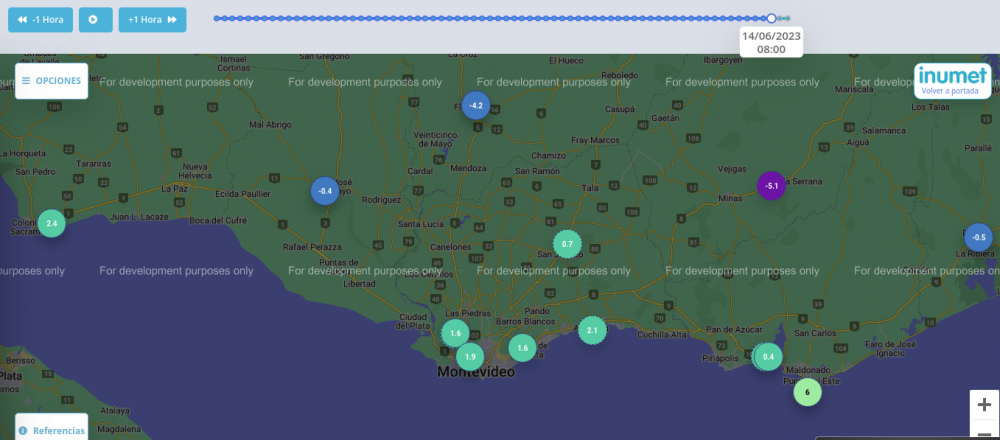Viewport: 1000px width, 440px height.
Task: Click the Faro de José Ignacio label
Action: (890, 349)
